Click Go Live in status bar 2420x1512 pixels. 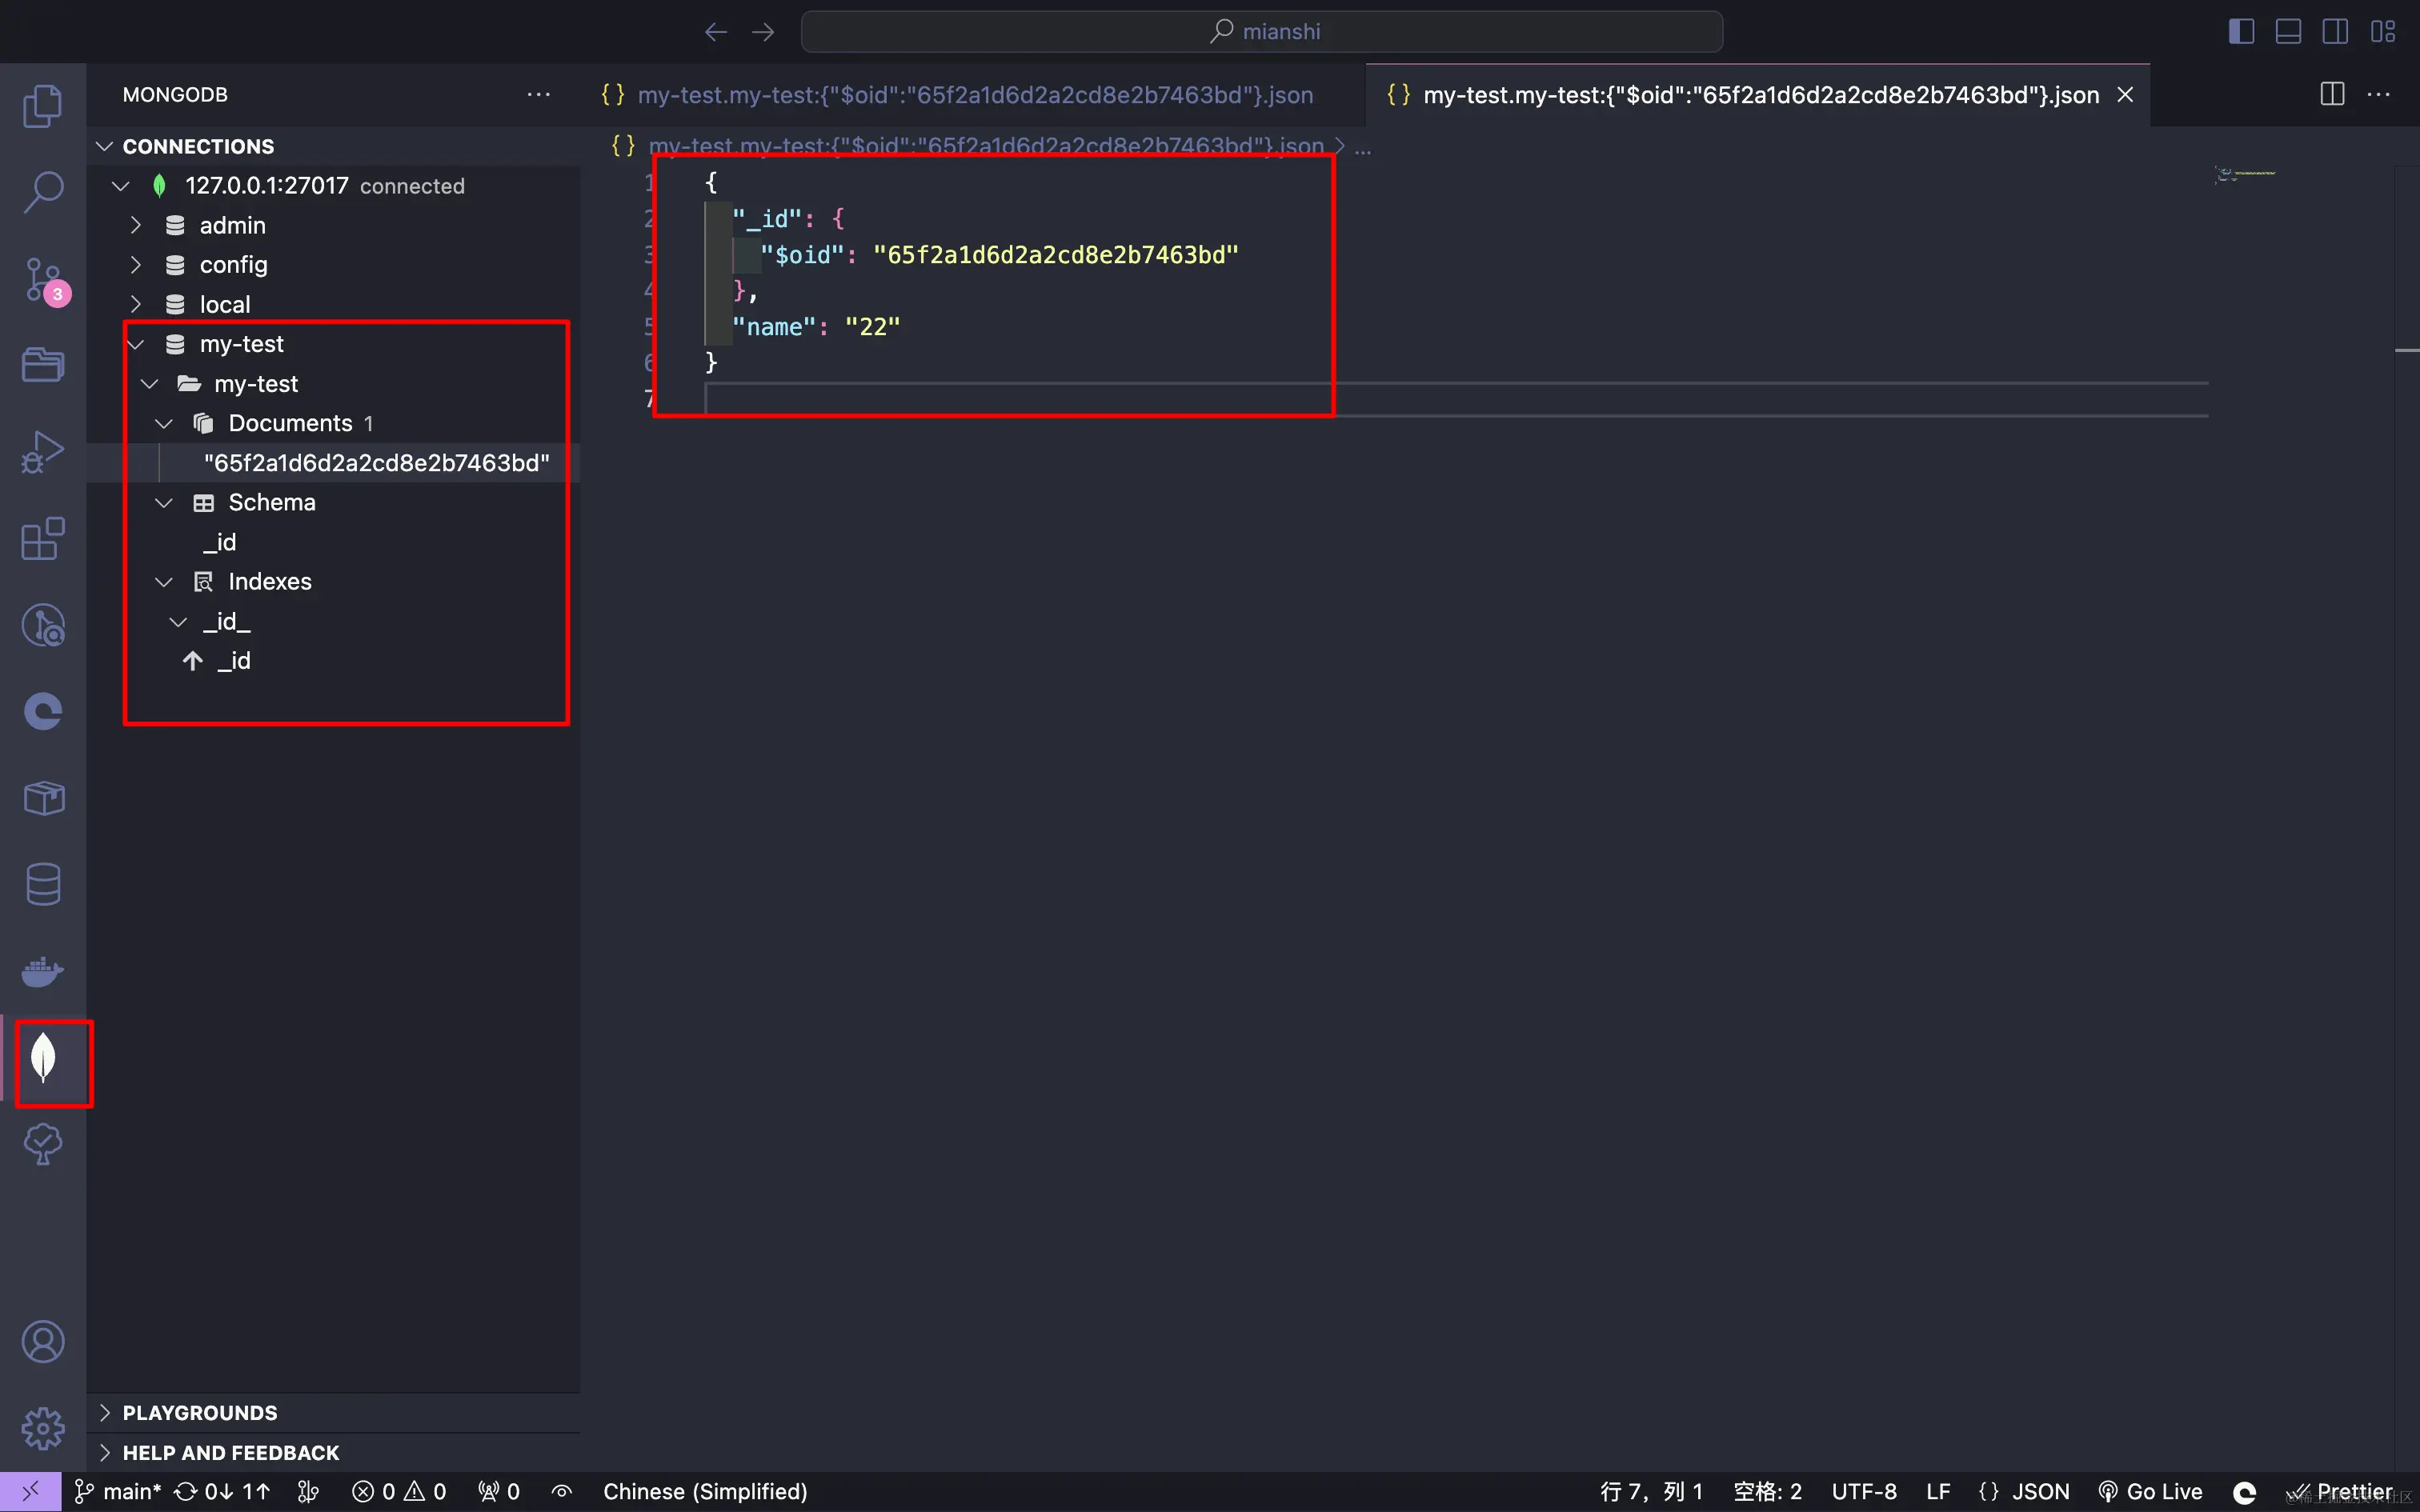(x=2151, y=1491)
